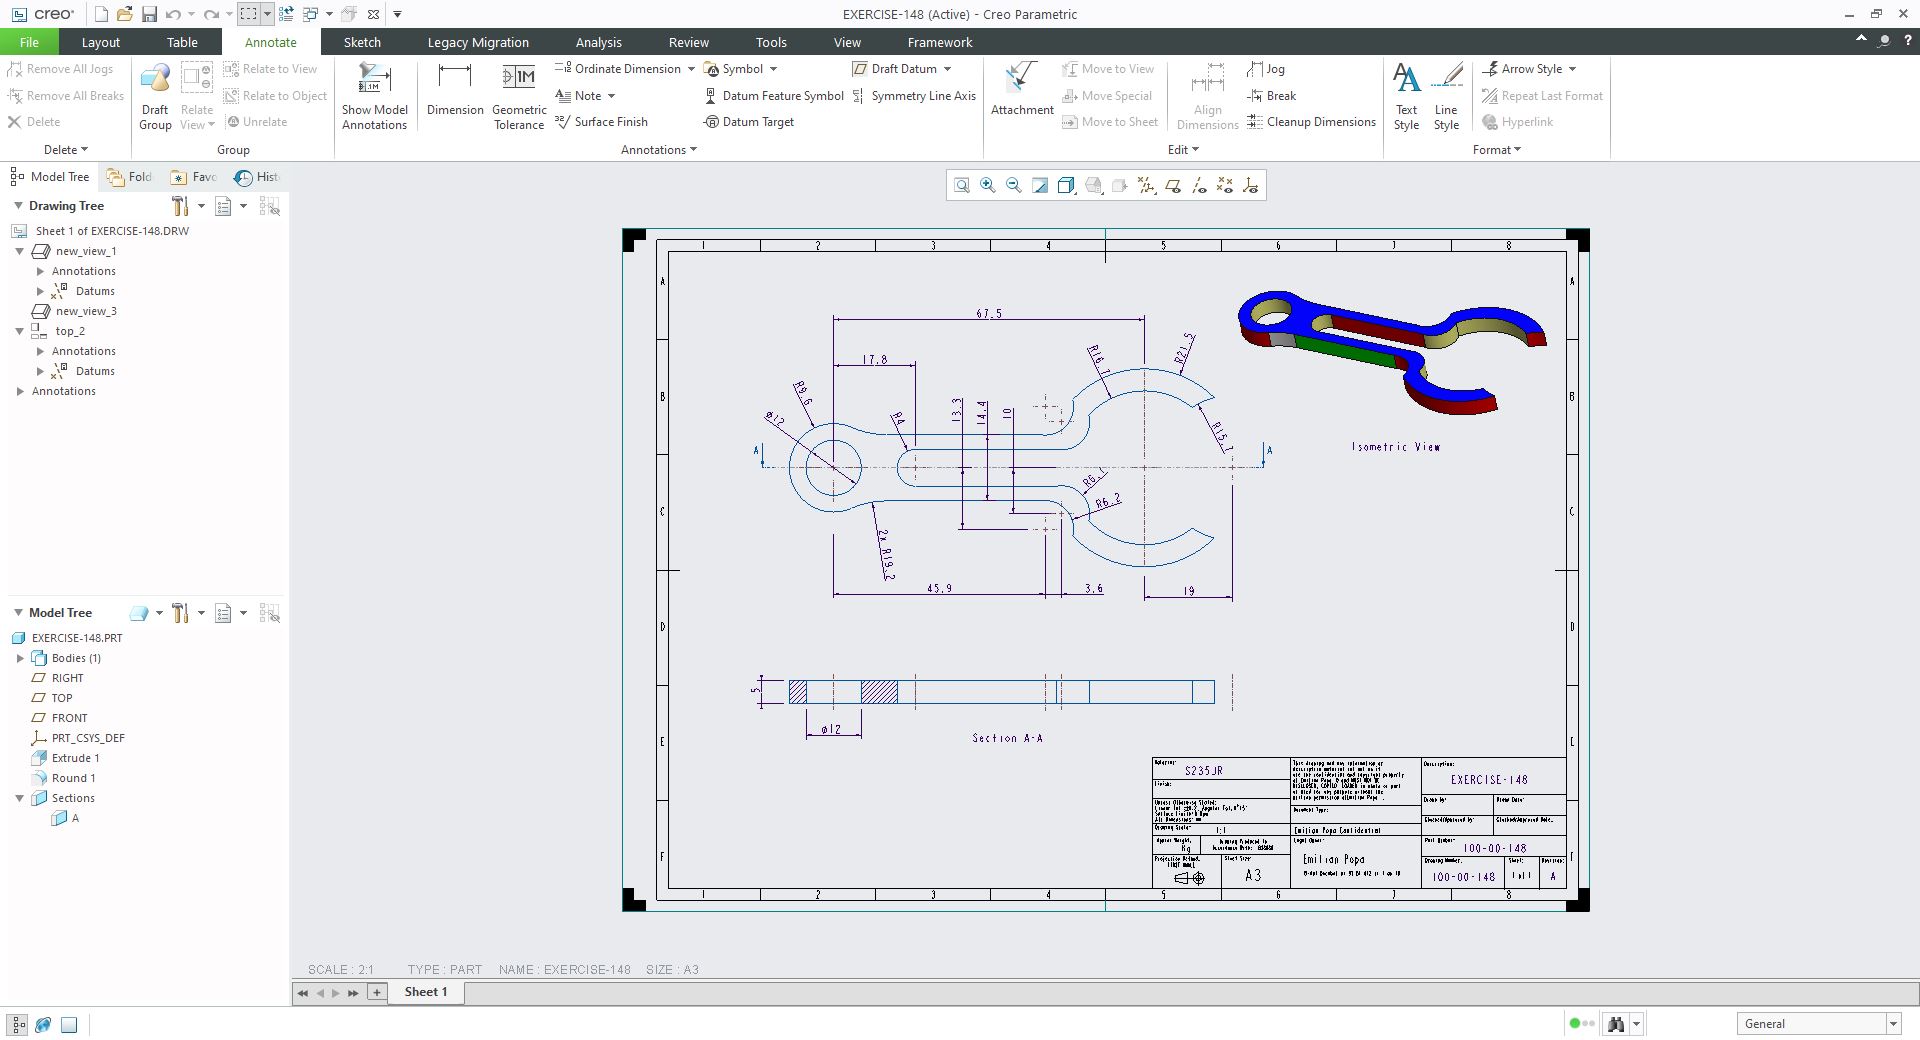Open the Datum Display Filters icon
The height and width of the screenshot is (1040, 1920).
(1146, 186)
